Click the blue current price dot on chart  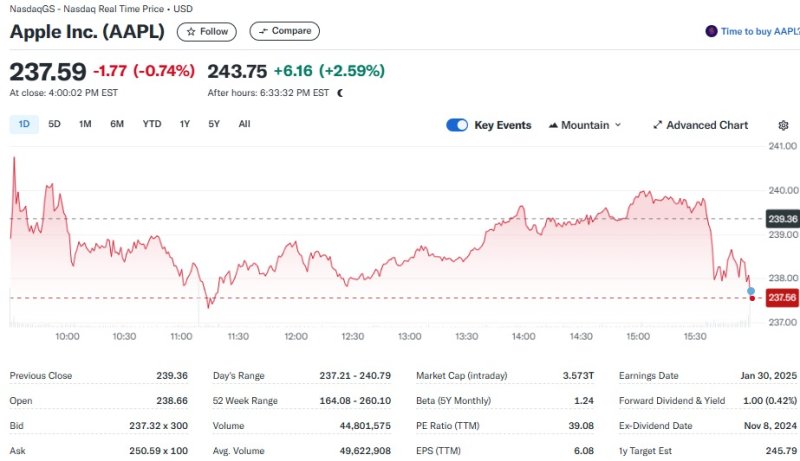(x=751, y=290)
